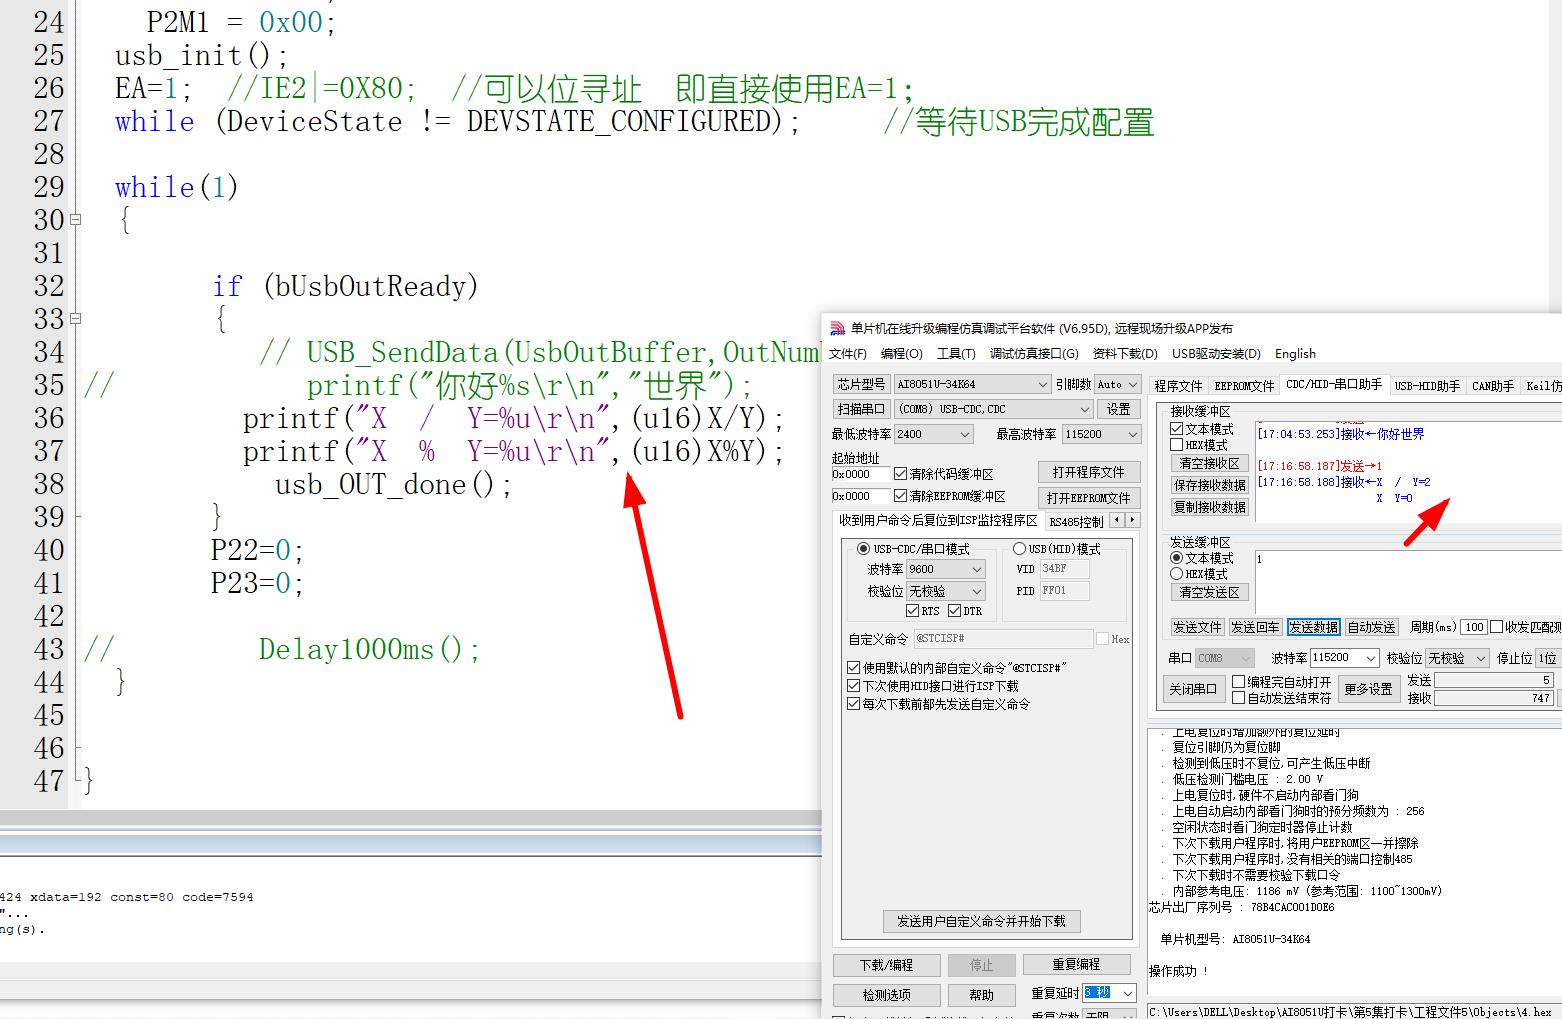Screen dimensions: 1562x1019
Task: Click 打开EEPROM文件 button
Action: [1088, 498]
